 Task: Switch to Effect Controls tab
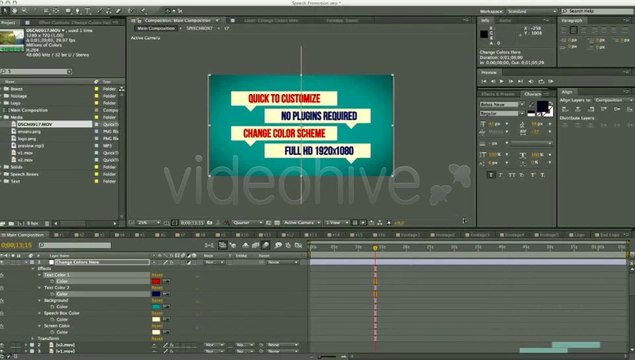(x=76, y=23)
